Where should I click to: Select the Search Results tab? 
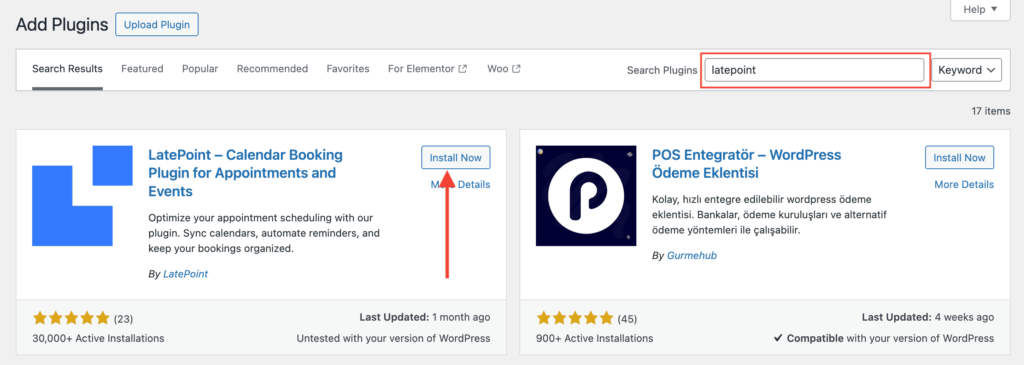[67, 69]
